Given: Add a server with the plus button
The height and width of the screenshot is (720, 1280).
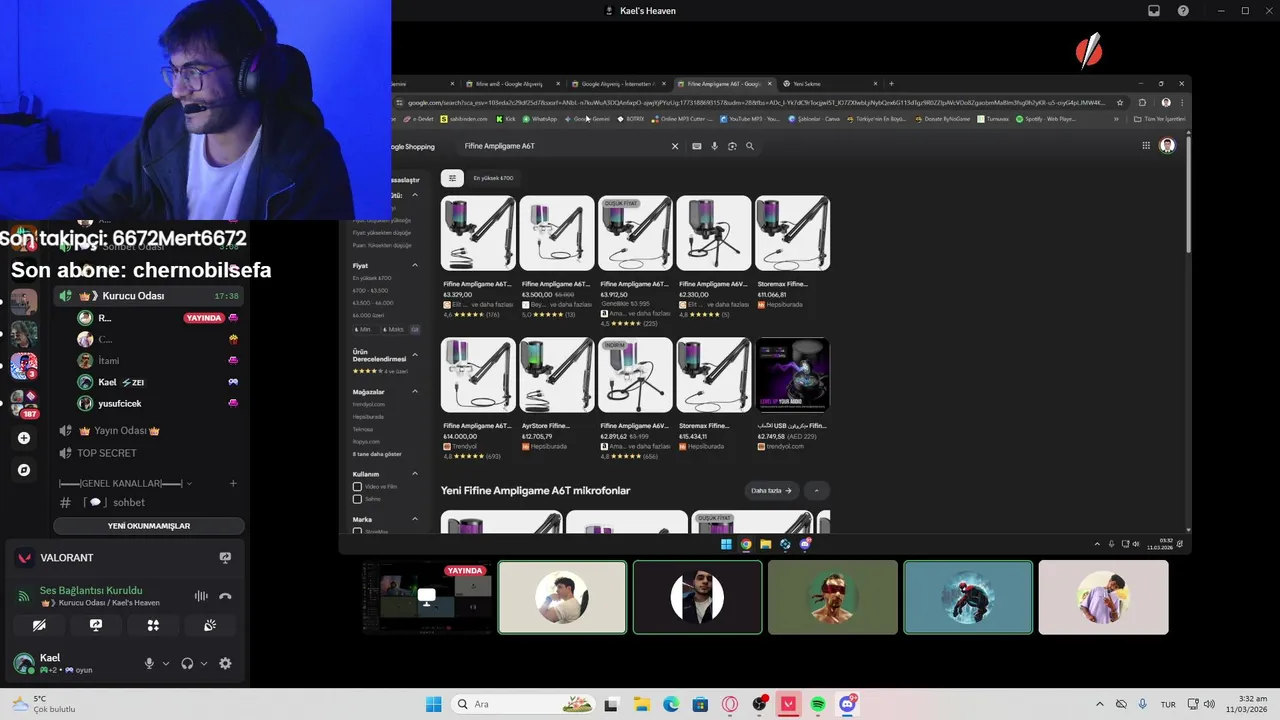Looking at the screenshot, I should point(24,438).
